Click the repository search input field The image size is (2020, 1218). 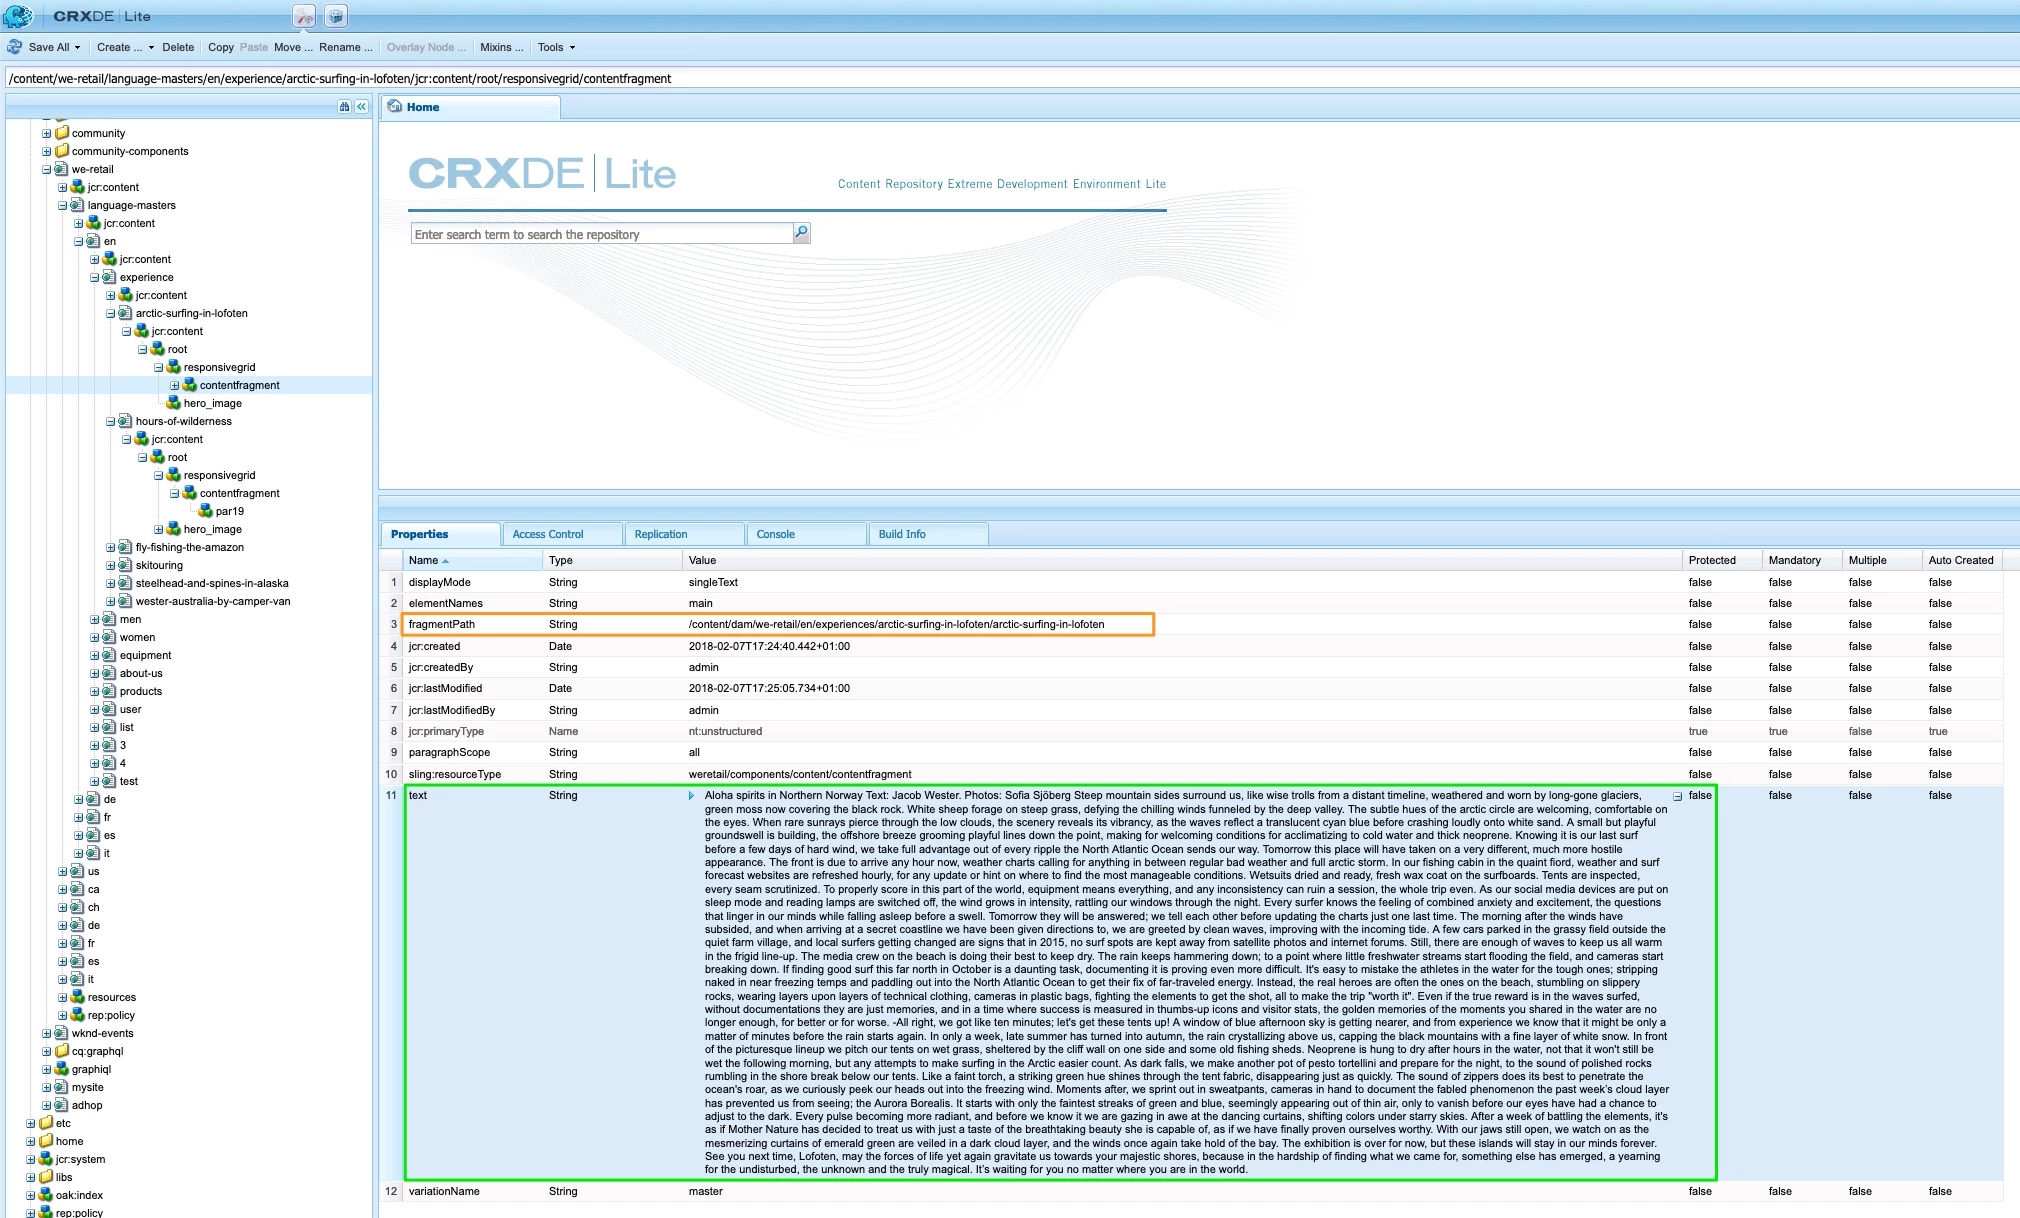click(600, 234)
